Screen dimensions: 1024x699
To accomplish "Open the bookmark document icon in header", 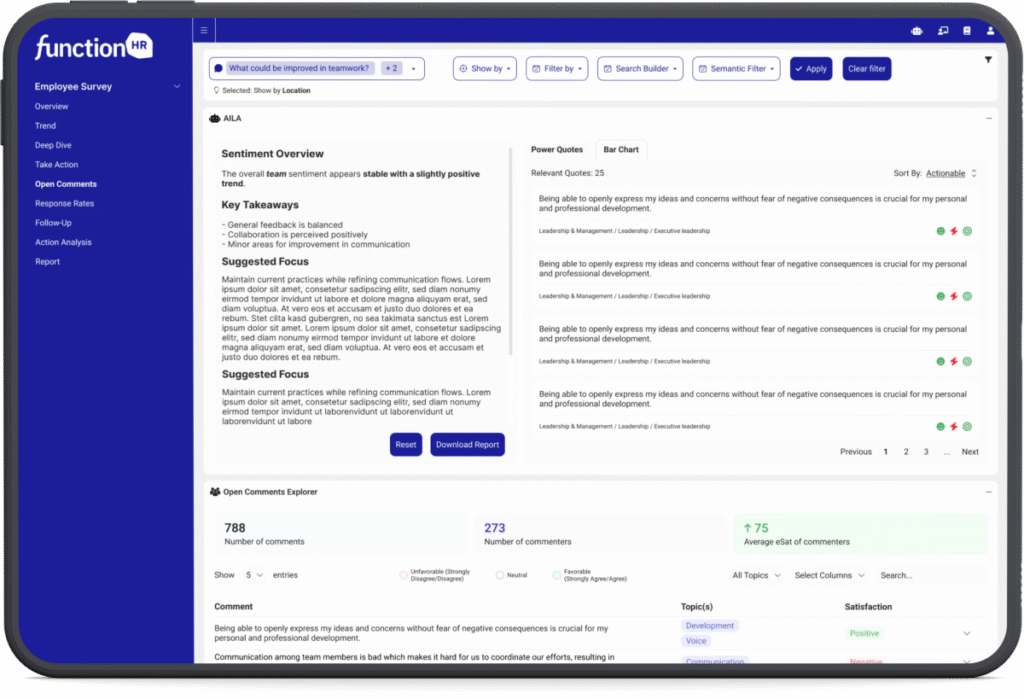I will 967,31.
